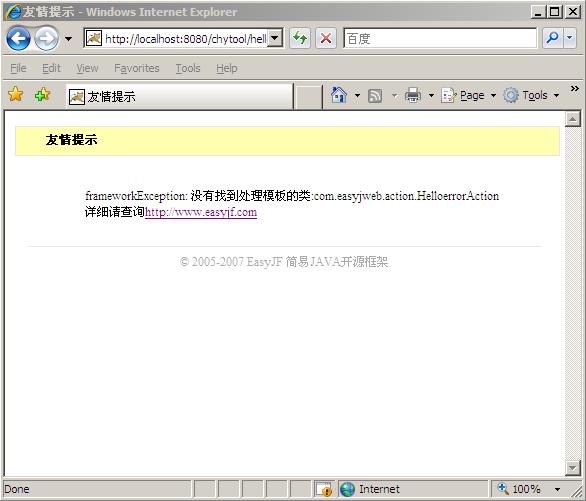
Task: Click Add to Favorites icon
Action: (42, 94)
